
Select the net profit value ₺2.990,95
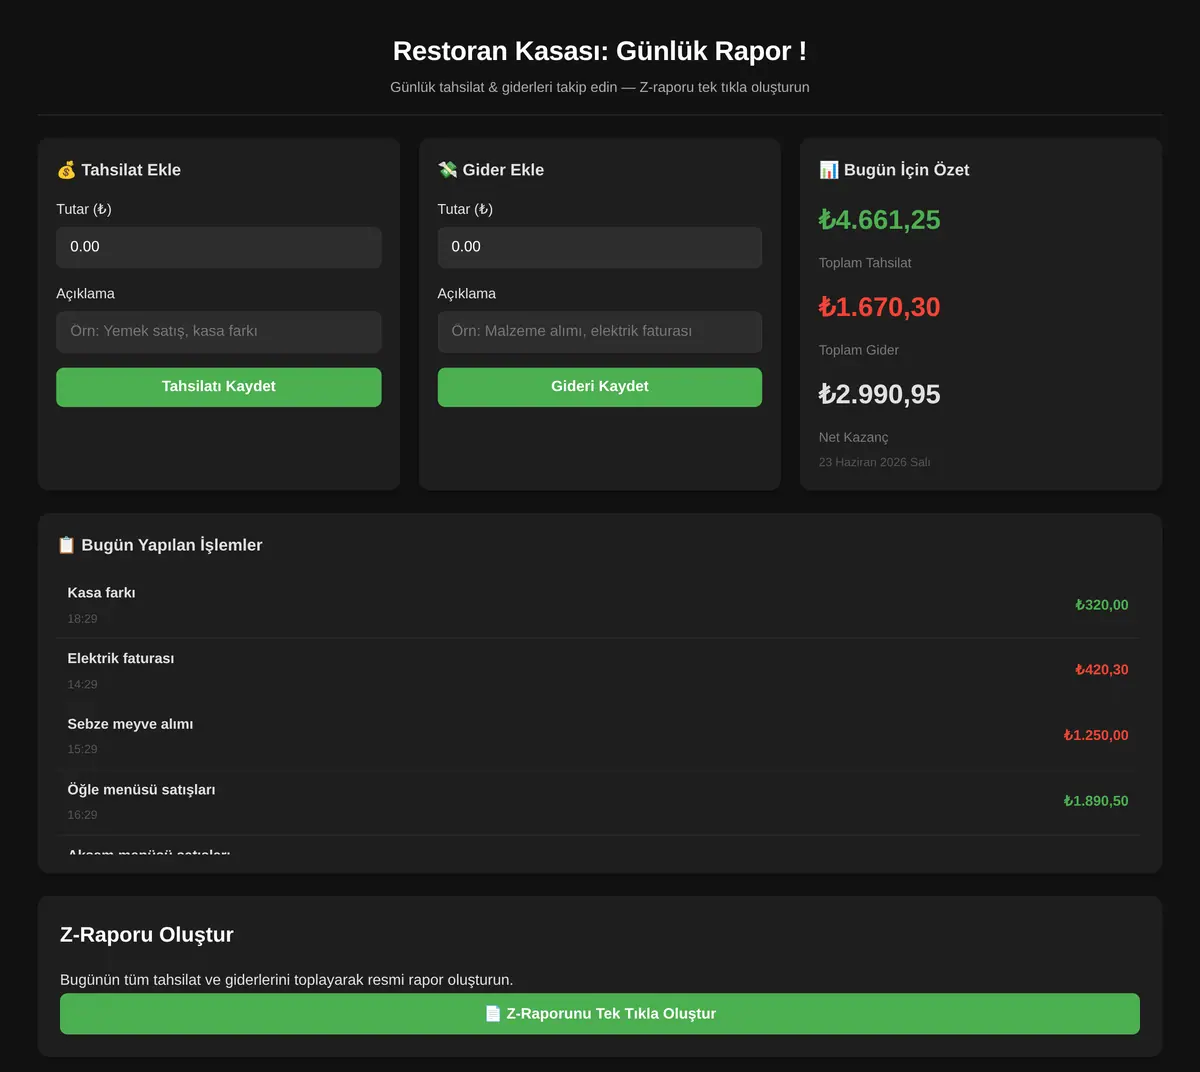coord(880,394)
